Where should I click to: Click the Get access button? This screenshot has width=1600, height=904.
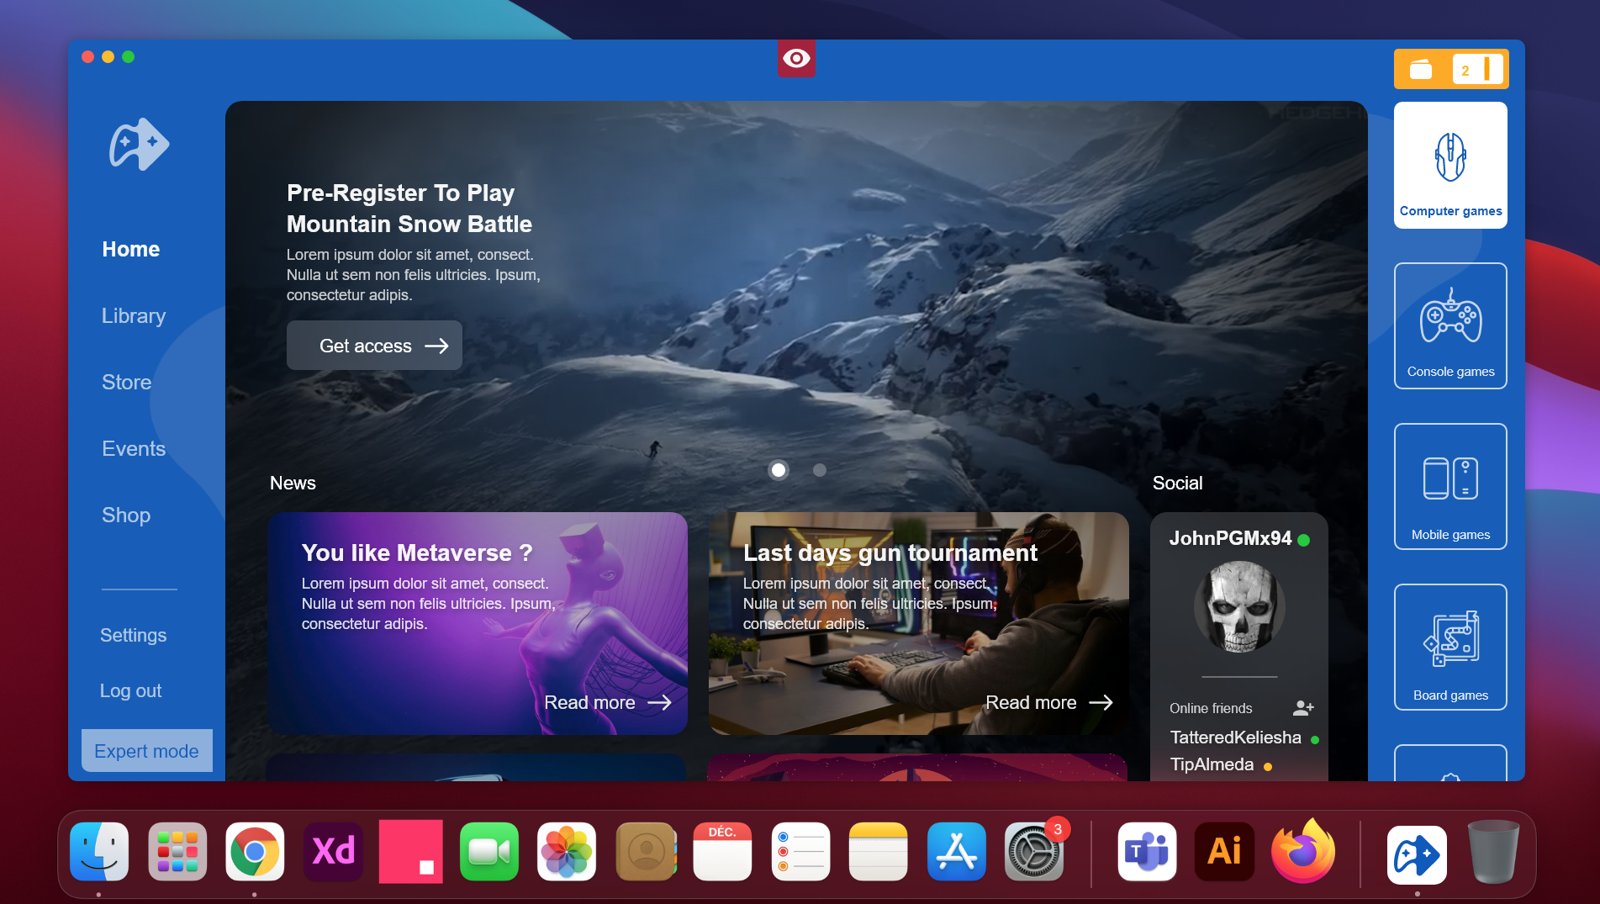[374, 345]
